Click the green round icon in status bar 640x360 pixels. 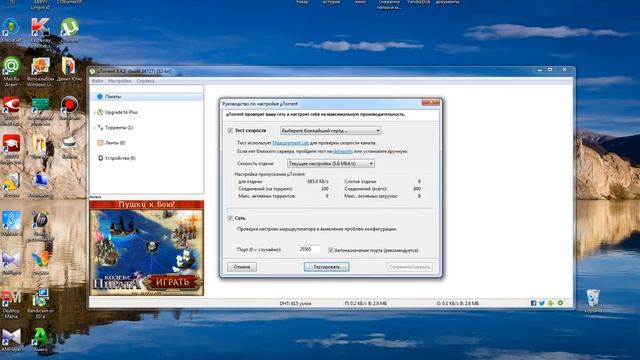[x=560, y=303]
